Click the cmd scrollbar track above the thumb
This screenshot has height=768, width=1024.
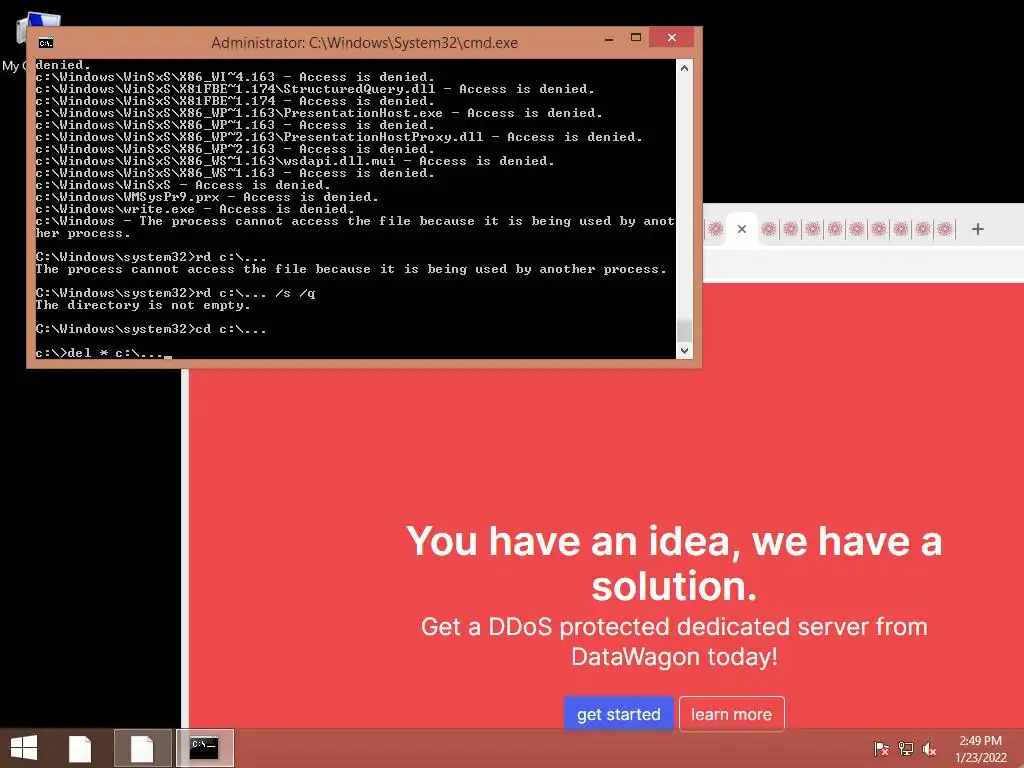pyautogui.click(x=684, y=196)
